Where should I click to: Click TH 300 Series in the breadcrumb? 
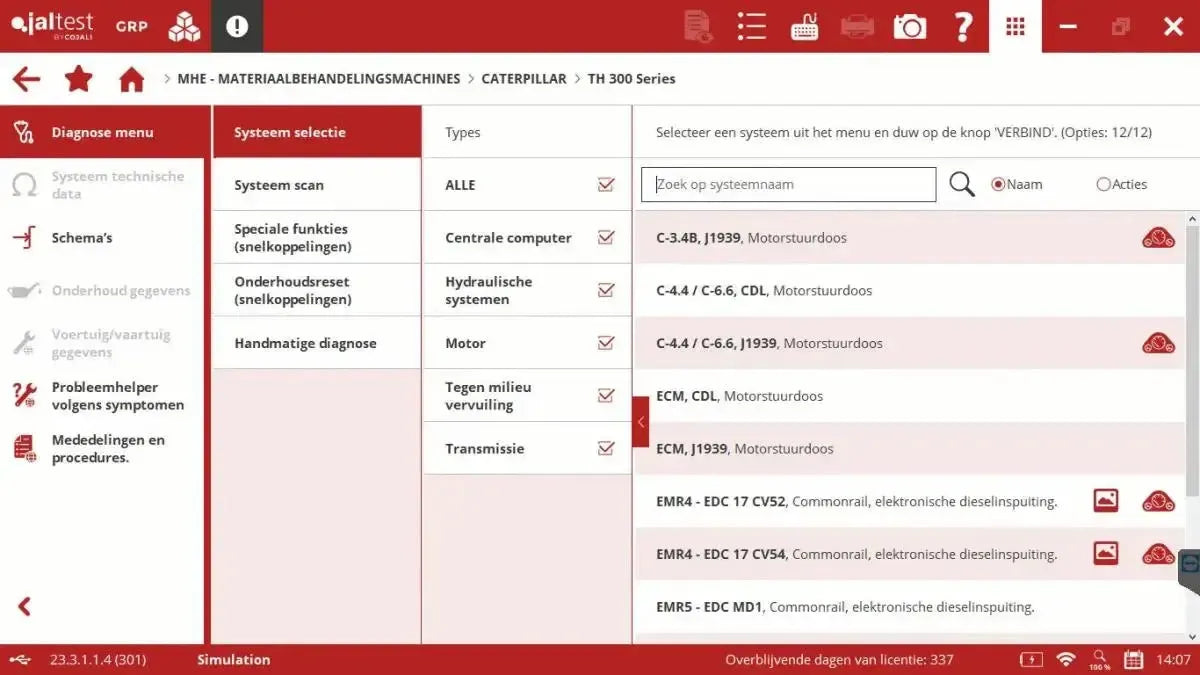632,78
